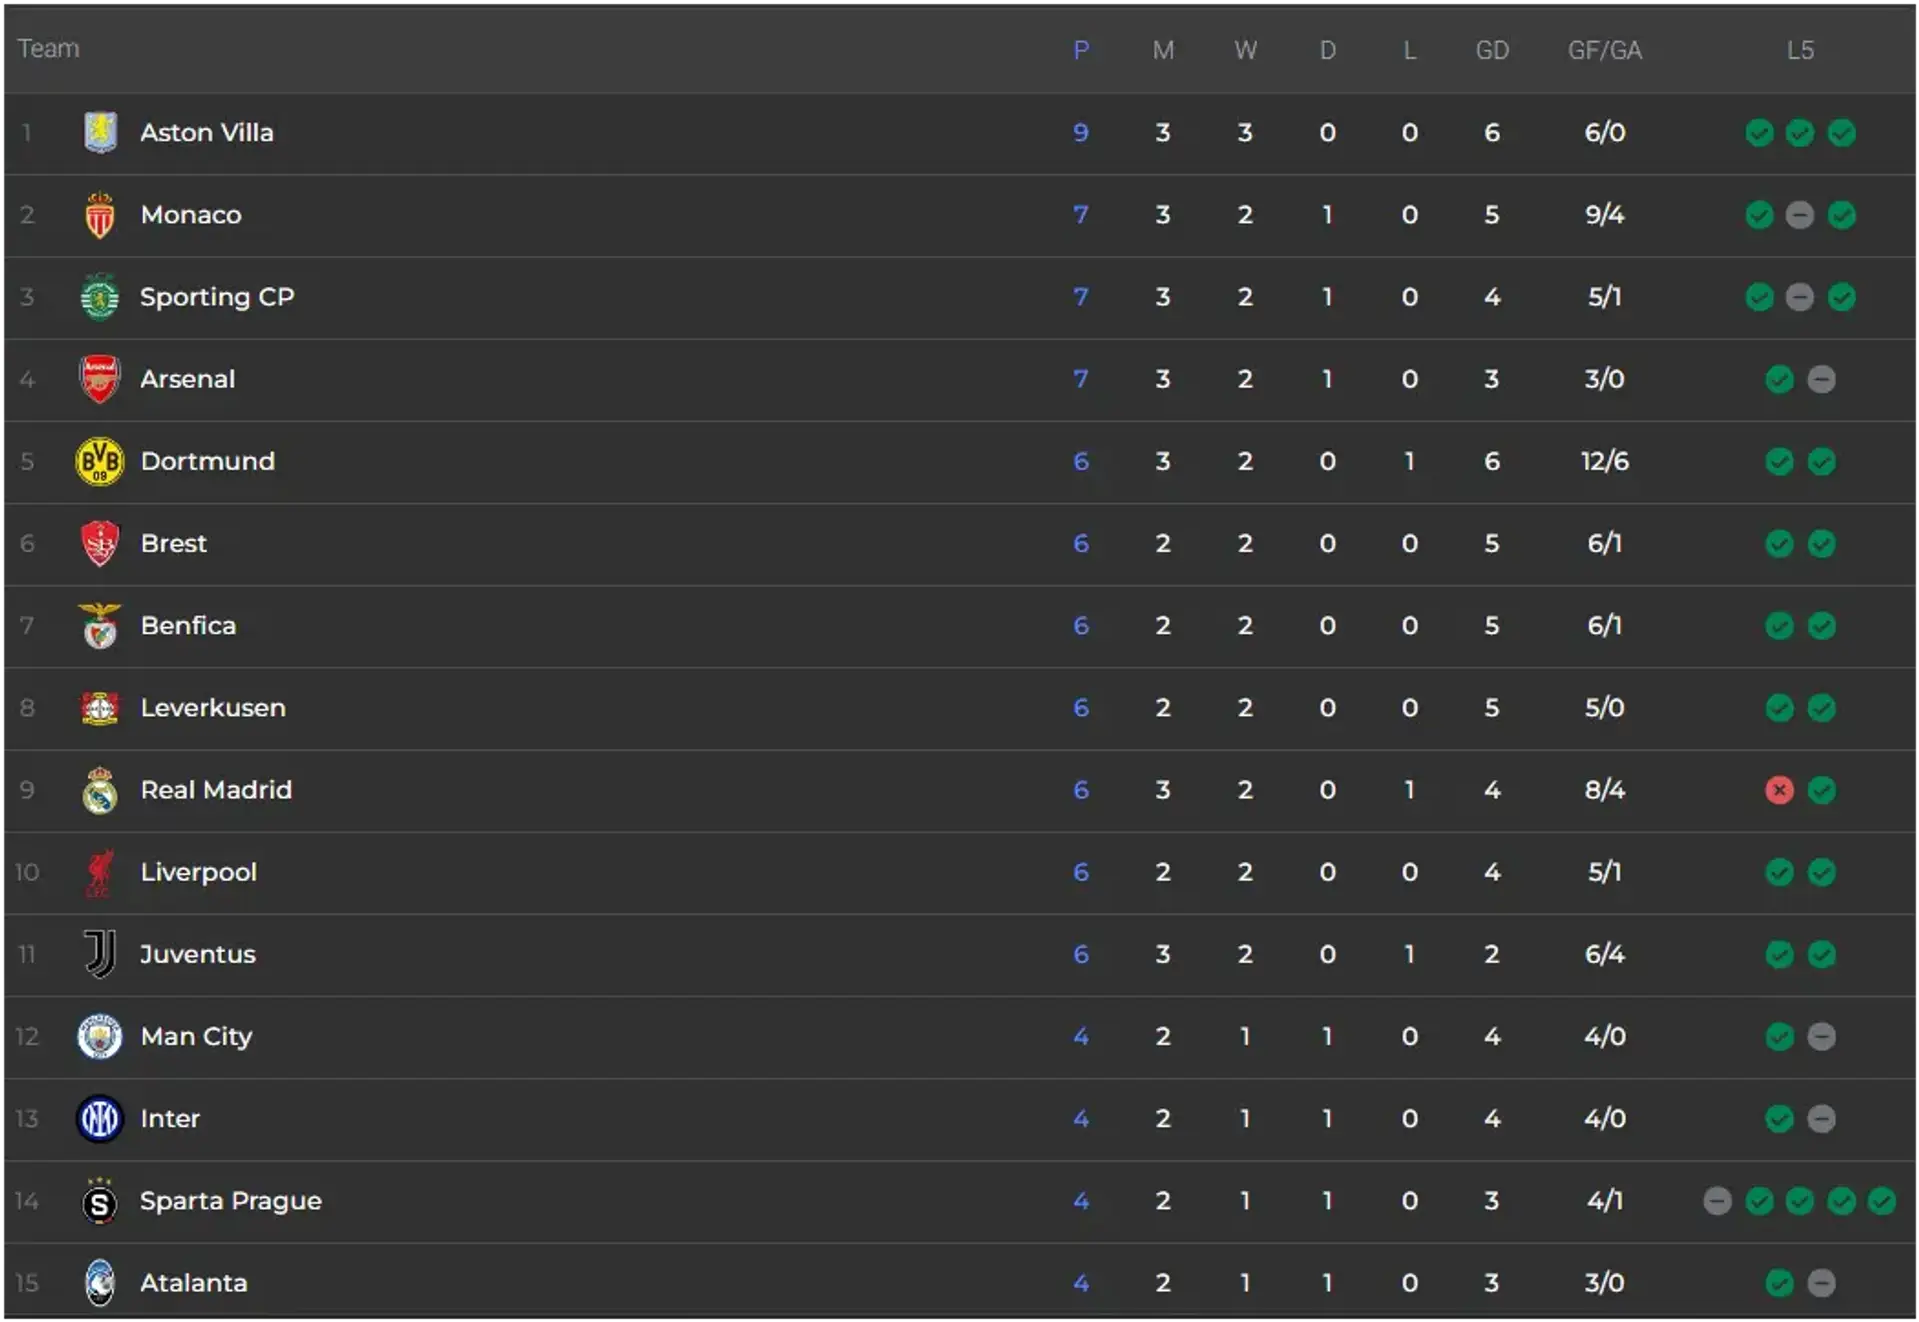Image resolution: width=1919 pixels, height=1322 pixels.
Task: Click the GF/GA column header
Action: coord(1604,50)
